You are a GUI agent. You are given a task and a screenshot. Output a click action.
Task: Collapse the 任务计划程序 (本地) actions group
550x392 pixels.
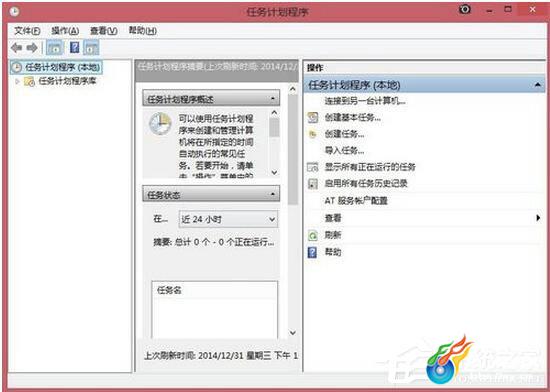[x=537, y=85]
